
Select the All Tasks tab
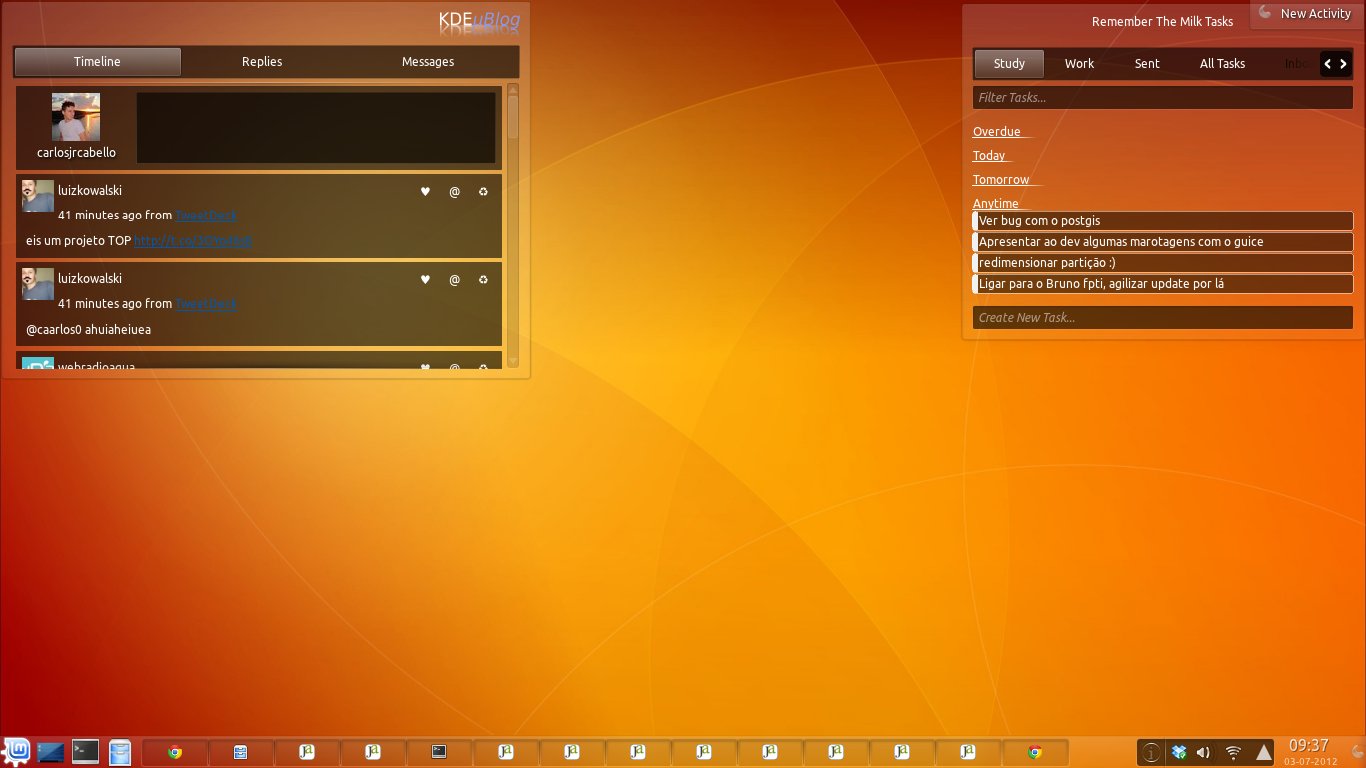1222,64
